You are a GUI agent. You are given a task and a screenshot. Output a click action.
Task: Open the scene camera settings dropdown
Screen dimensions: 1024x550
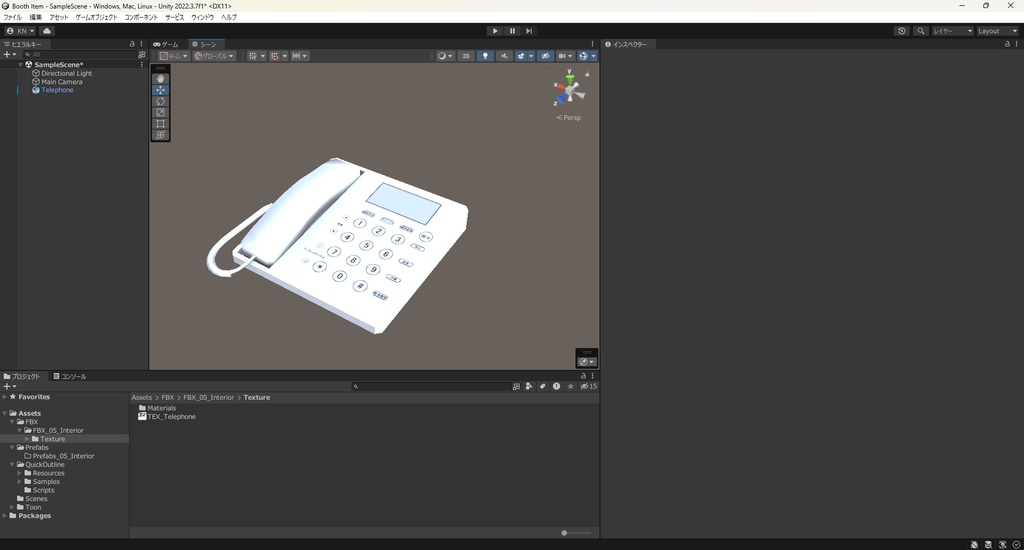pos(565,56)
